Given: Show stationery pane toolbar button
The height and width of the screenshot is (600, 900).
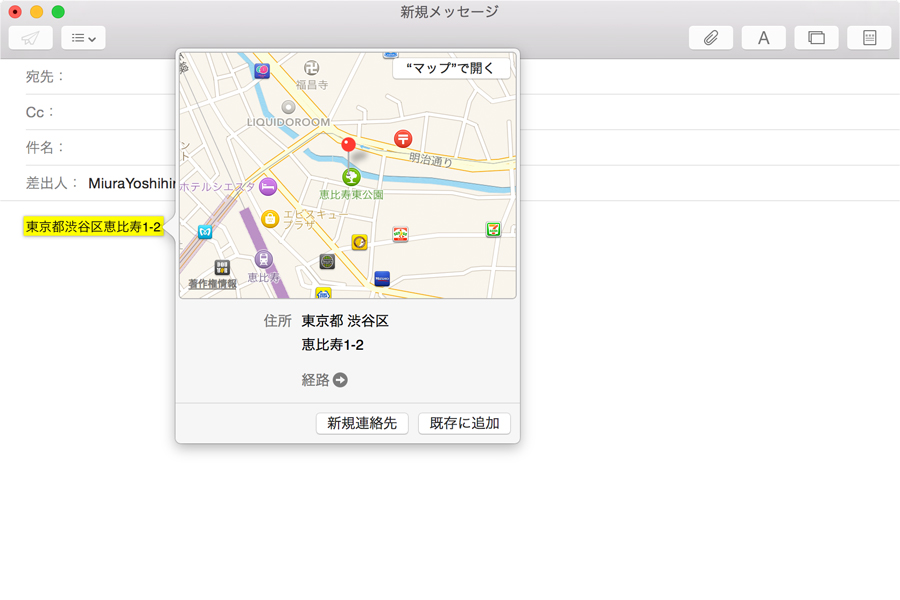Looking at the screenshot, I should tap(870, 38).
